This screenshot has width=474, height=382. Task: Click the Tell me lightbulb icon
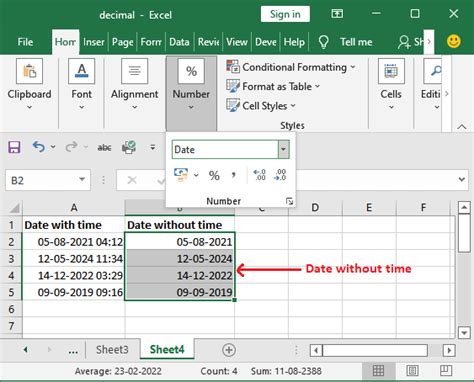pyautogui.click(x=324, y=42)
